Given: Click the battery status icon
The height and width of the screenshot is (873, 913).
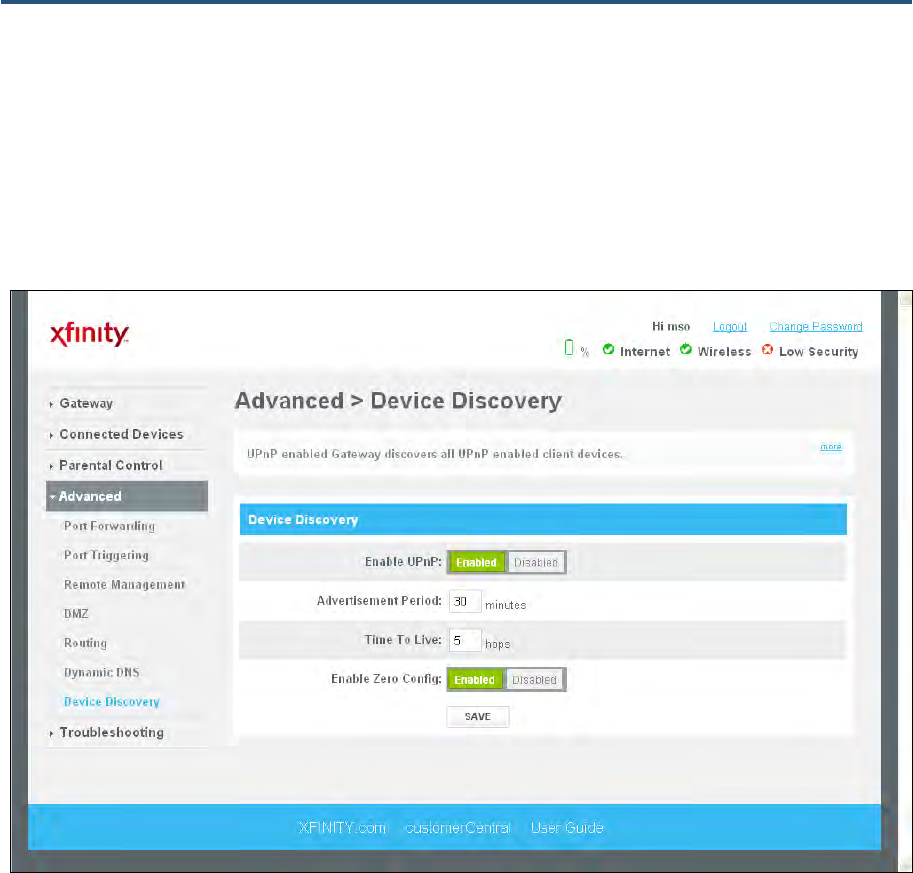Looking at the screenshot, I should click(569, 348).
